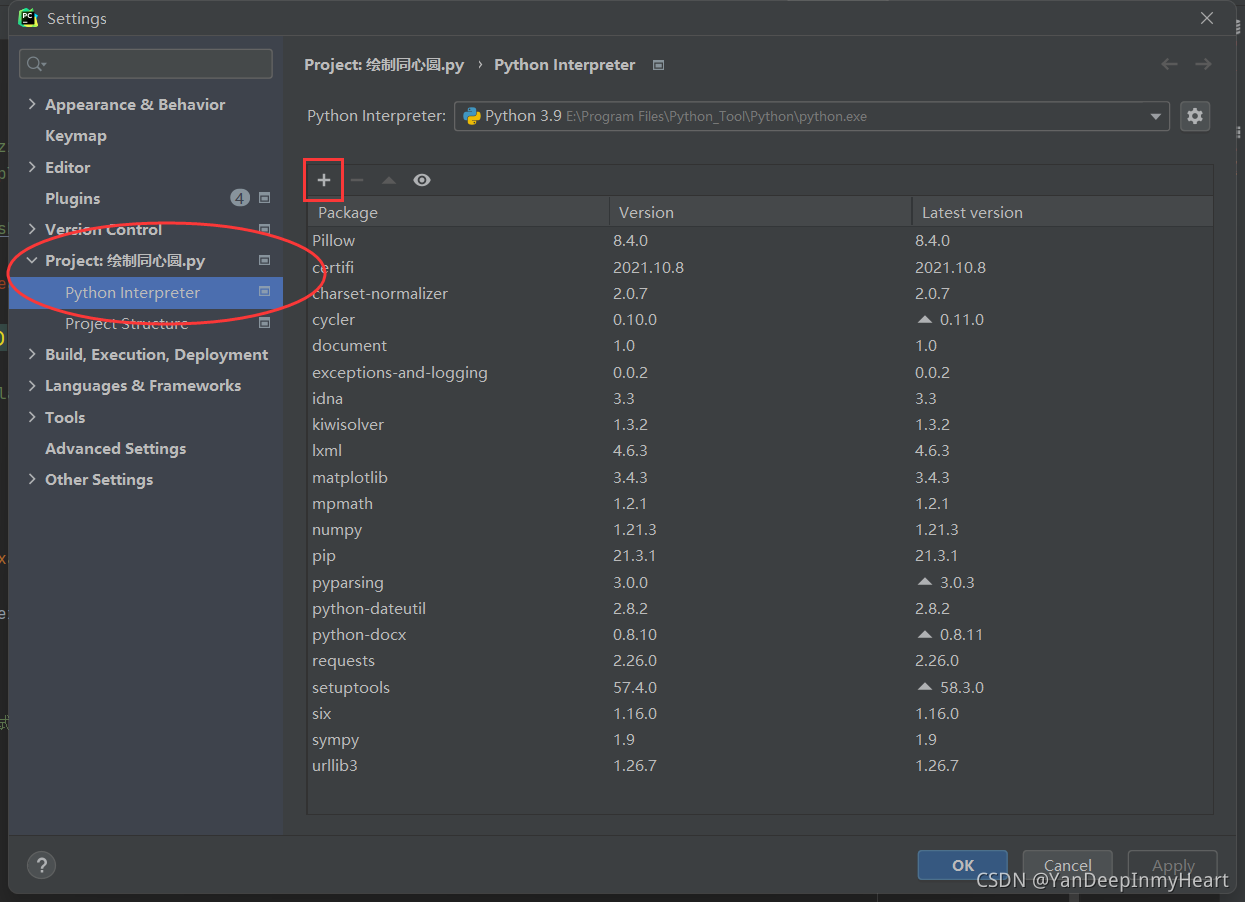Open the interpreter gear settings menu
Image resolution: width=1245 pixels, height=902 pixels.
(x=1195, y=116)
